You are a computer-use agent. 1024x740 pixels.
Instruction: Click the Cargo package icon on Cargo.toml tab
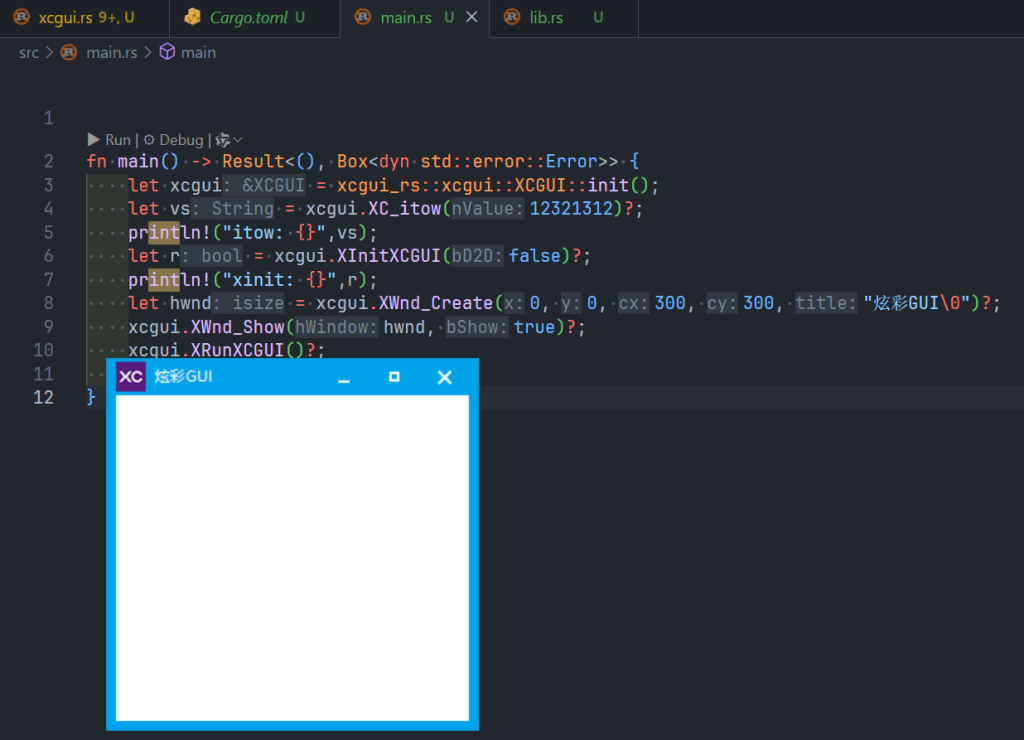coord(195,16)
